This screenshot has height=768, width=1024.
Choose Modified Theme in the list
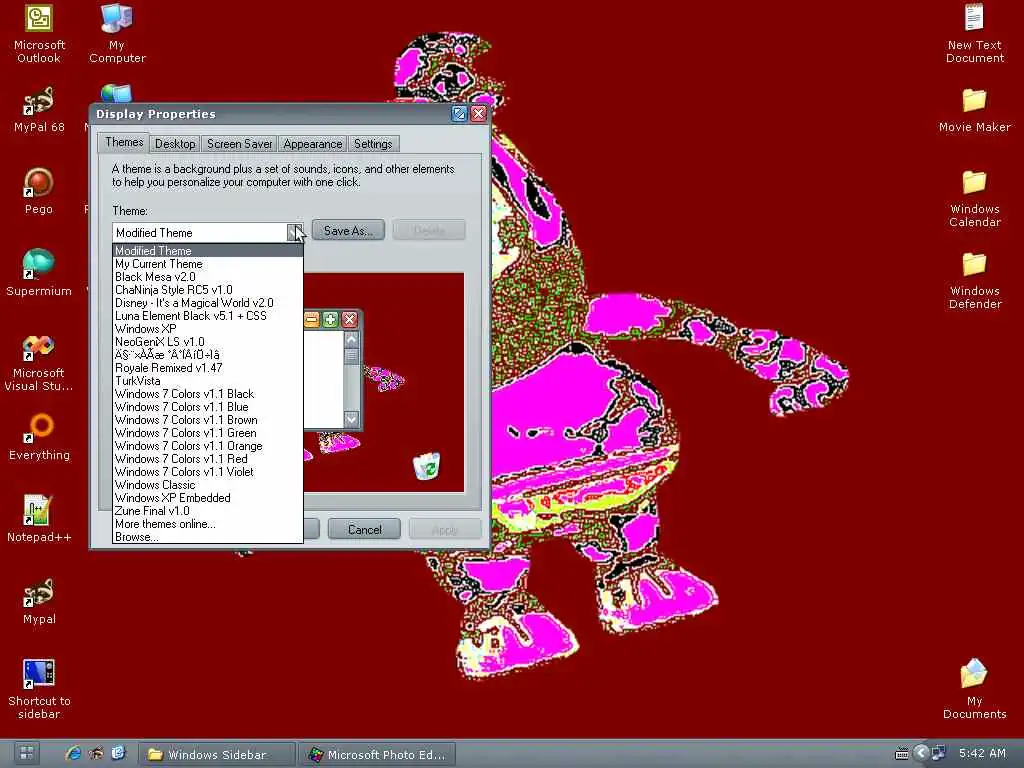208,251
